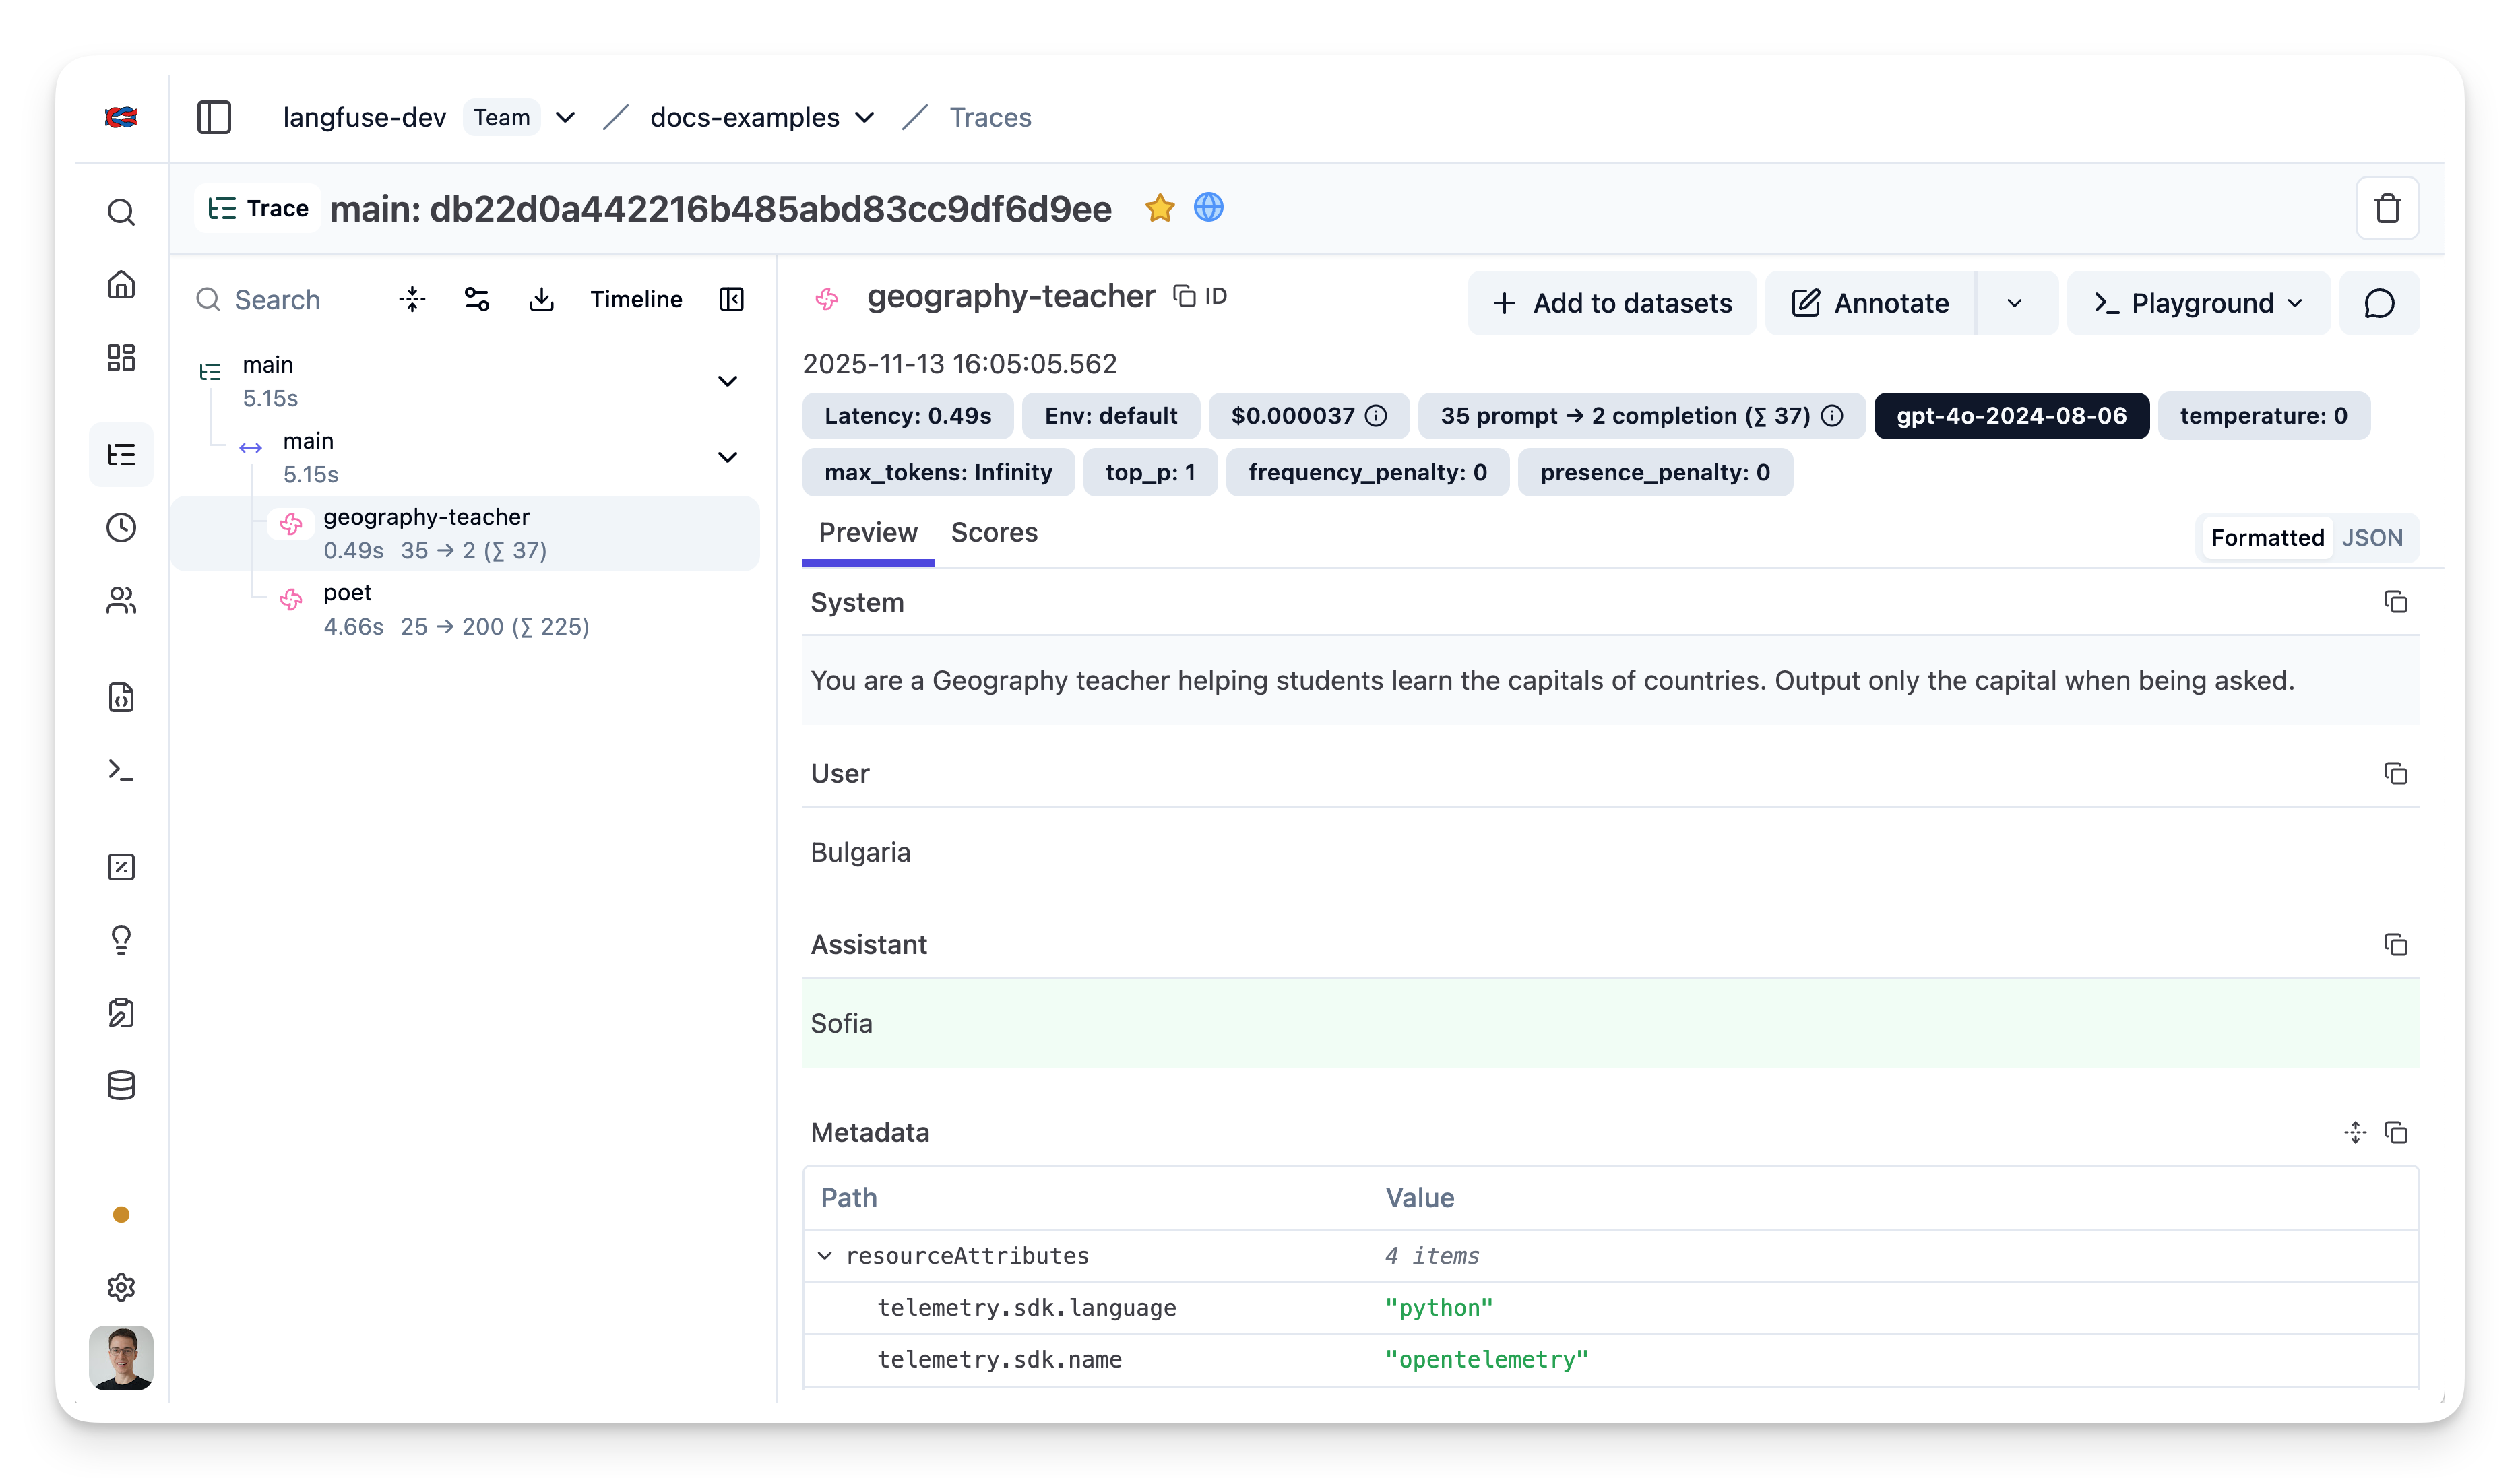Open the Sessions clock icon
The height and width of the screenshot is (1478, 2520).
coord(121,528)
